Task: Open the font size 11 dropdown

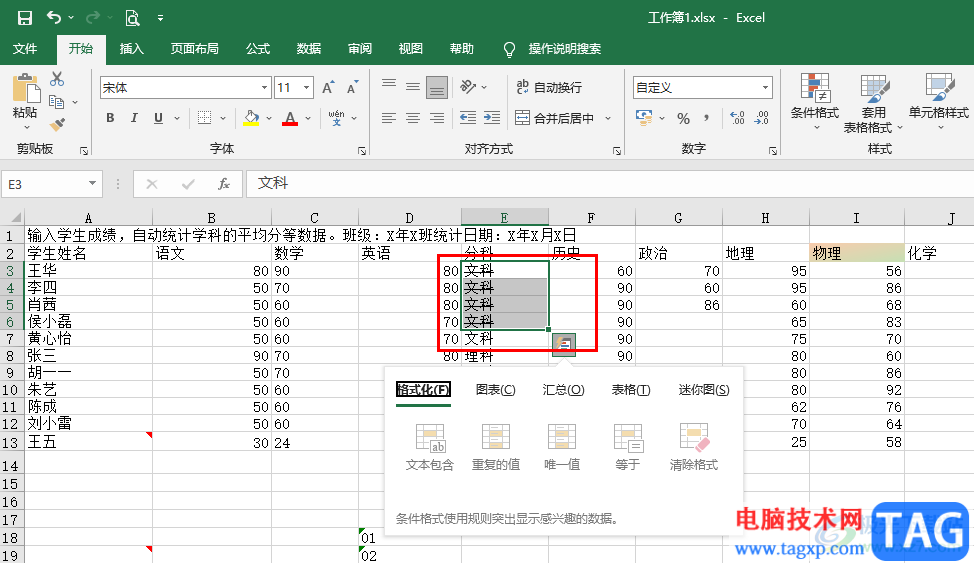Action: click(306, 88)
